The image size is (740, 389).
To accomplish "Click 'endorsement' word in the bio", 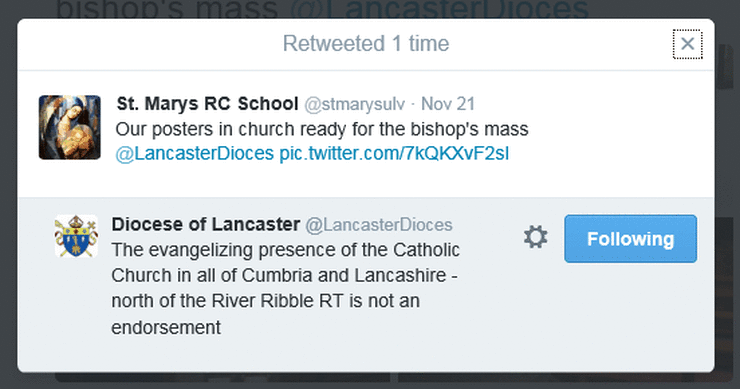I will click(x=166, y=328).
